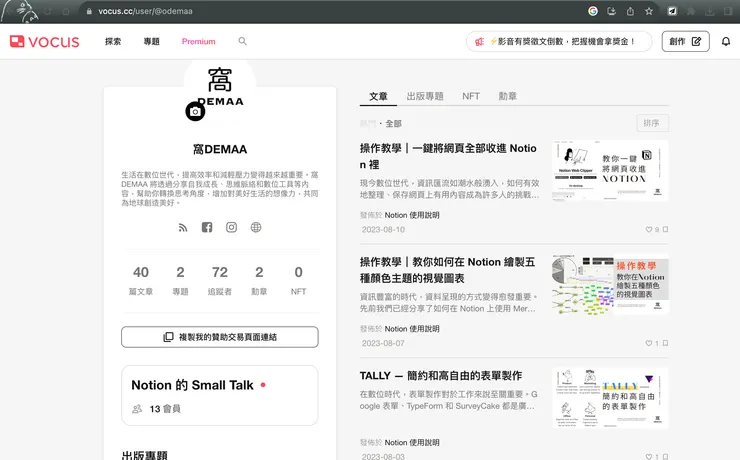Open the notifications bell
Image resolution: width=740 pixels, height=460 pixels.
726,42
